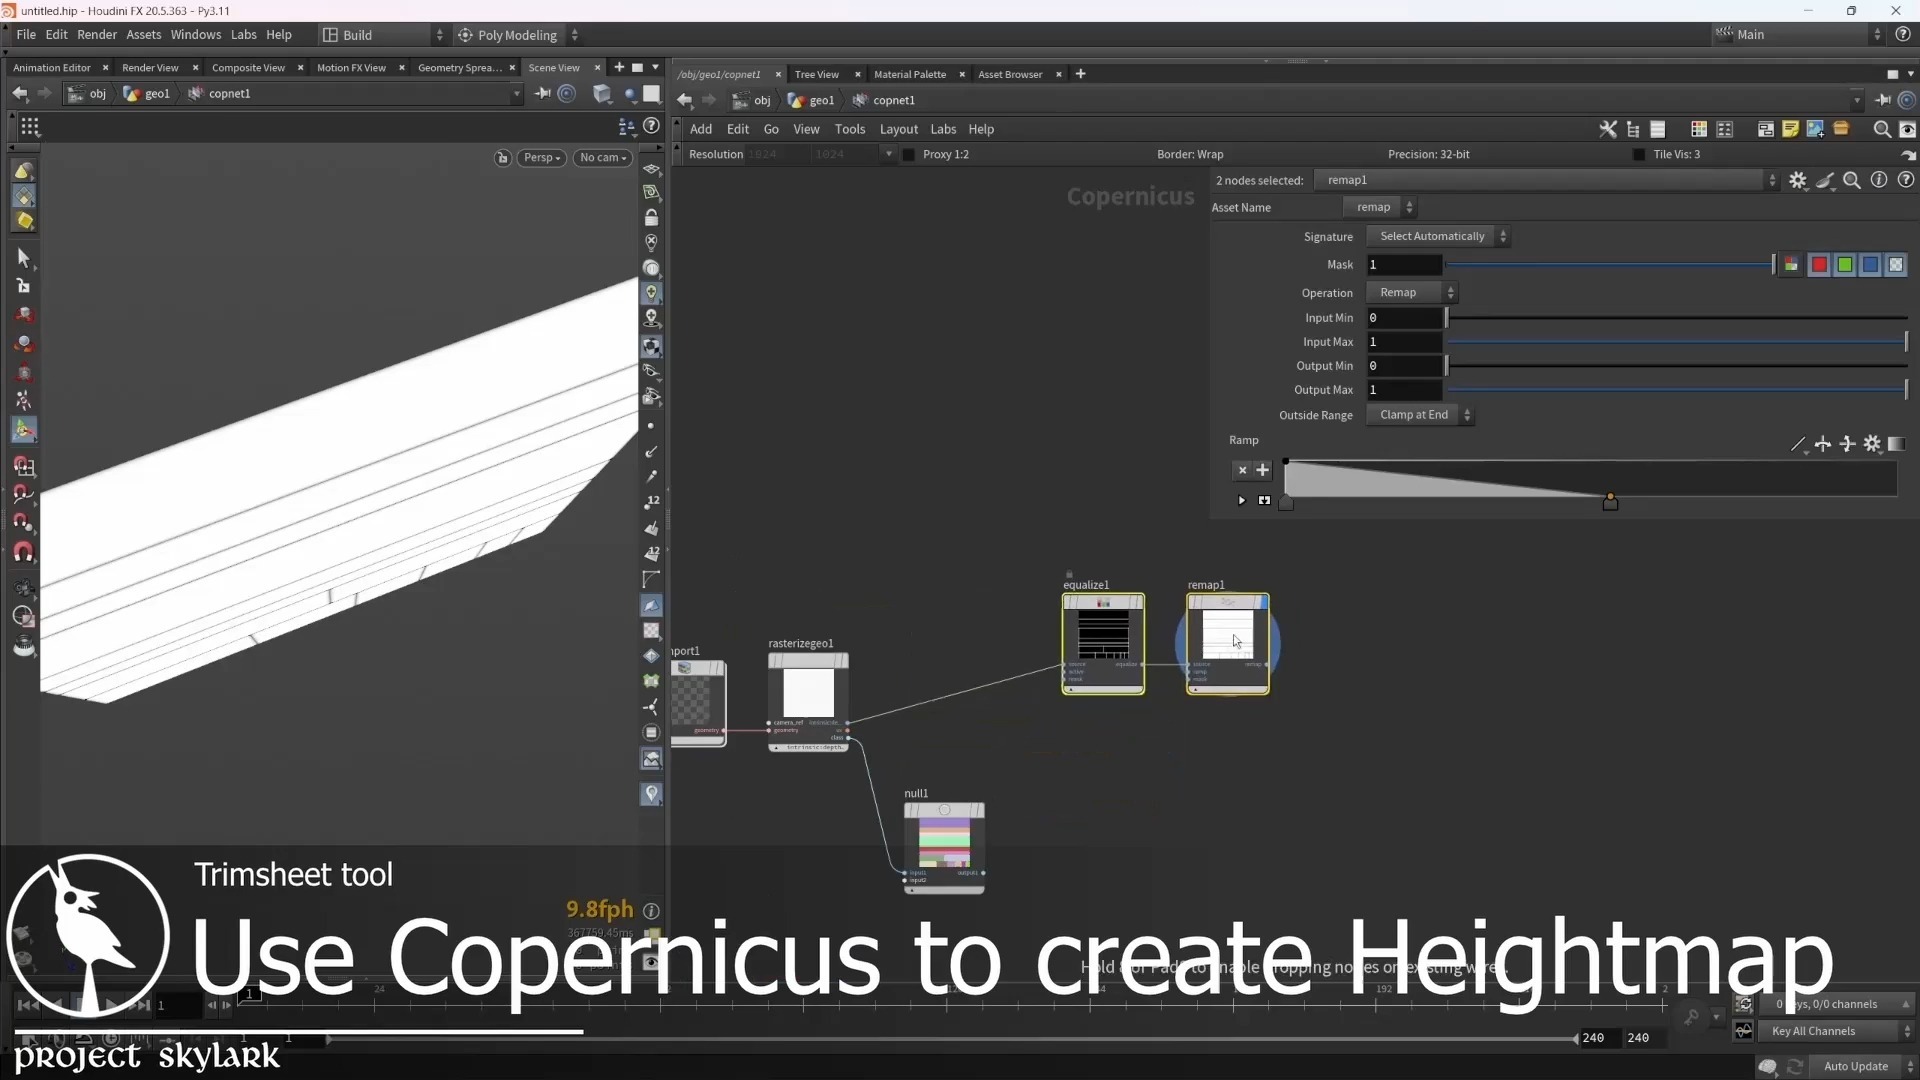Screen dimensions: 1920x1080
Task: Open network search magnifier icon
Action: [x=1881, y=129]
